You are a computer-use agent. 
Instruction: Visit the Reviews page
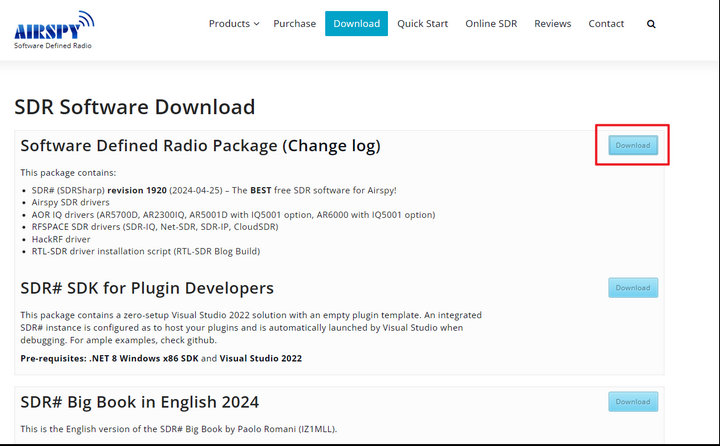pos(552,23)
